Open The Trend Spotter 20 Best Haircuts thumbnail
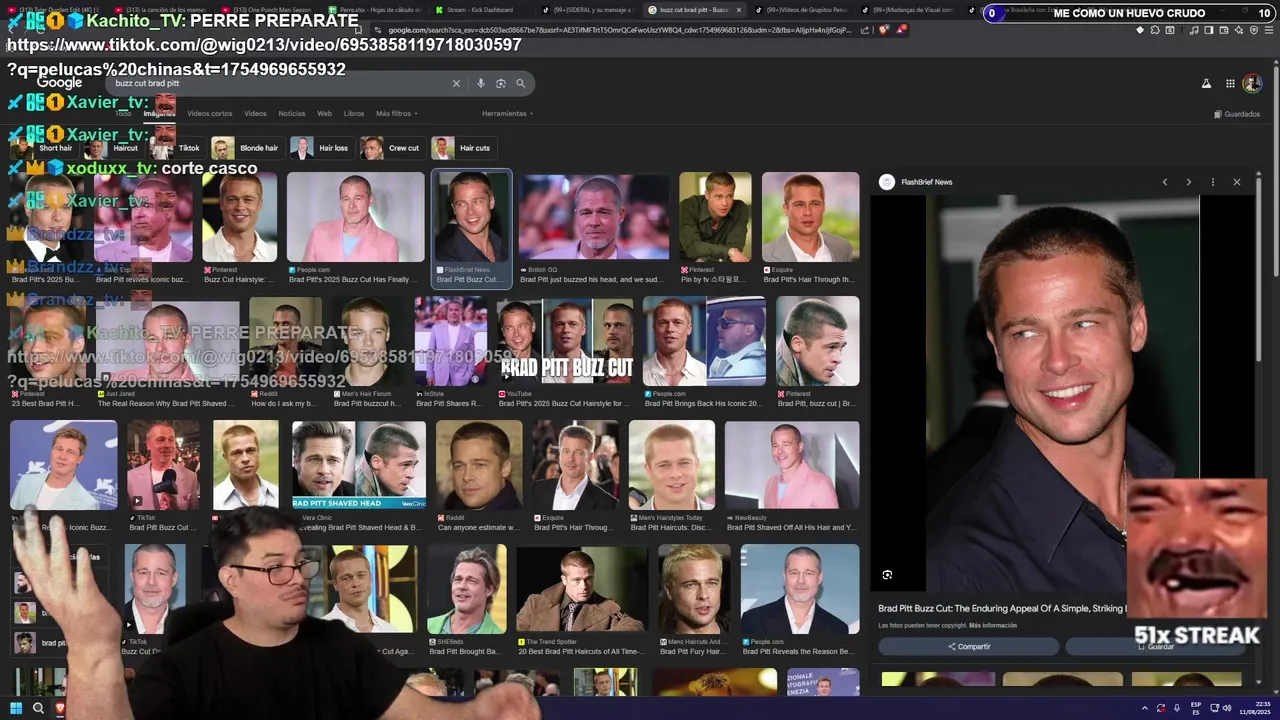The height and width of the screenshot is (720, 1280). tap(581, 589)
